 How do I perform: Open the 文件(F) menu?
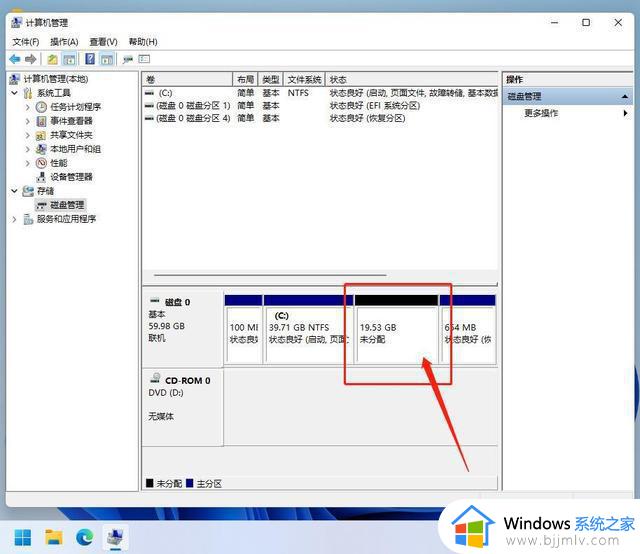26,42
